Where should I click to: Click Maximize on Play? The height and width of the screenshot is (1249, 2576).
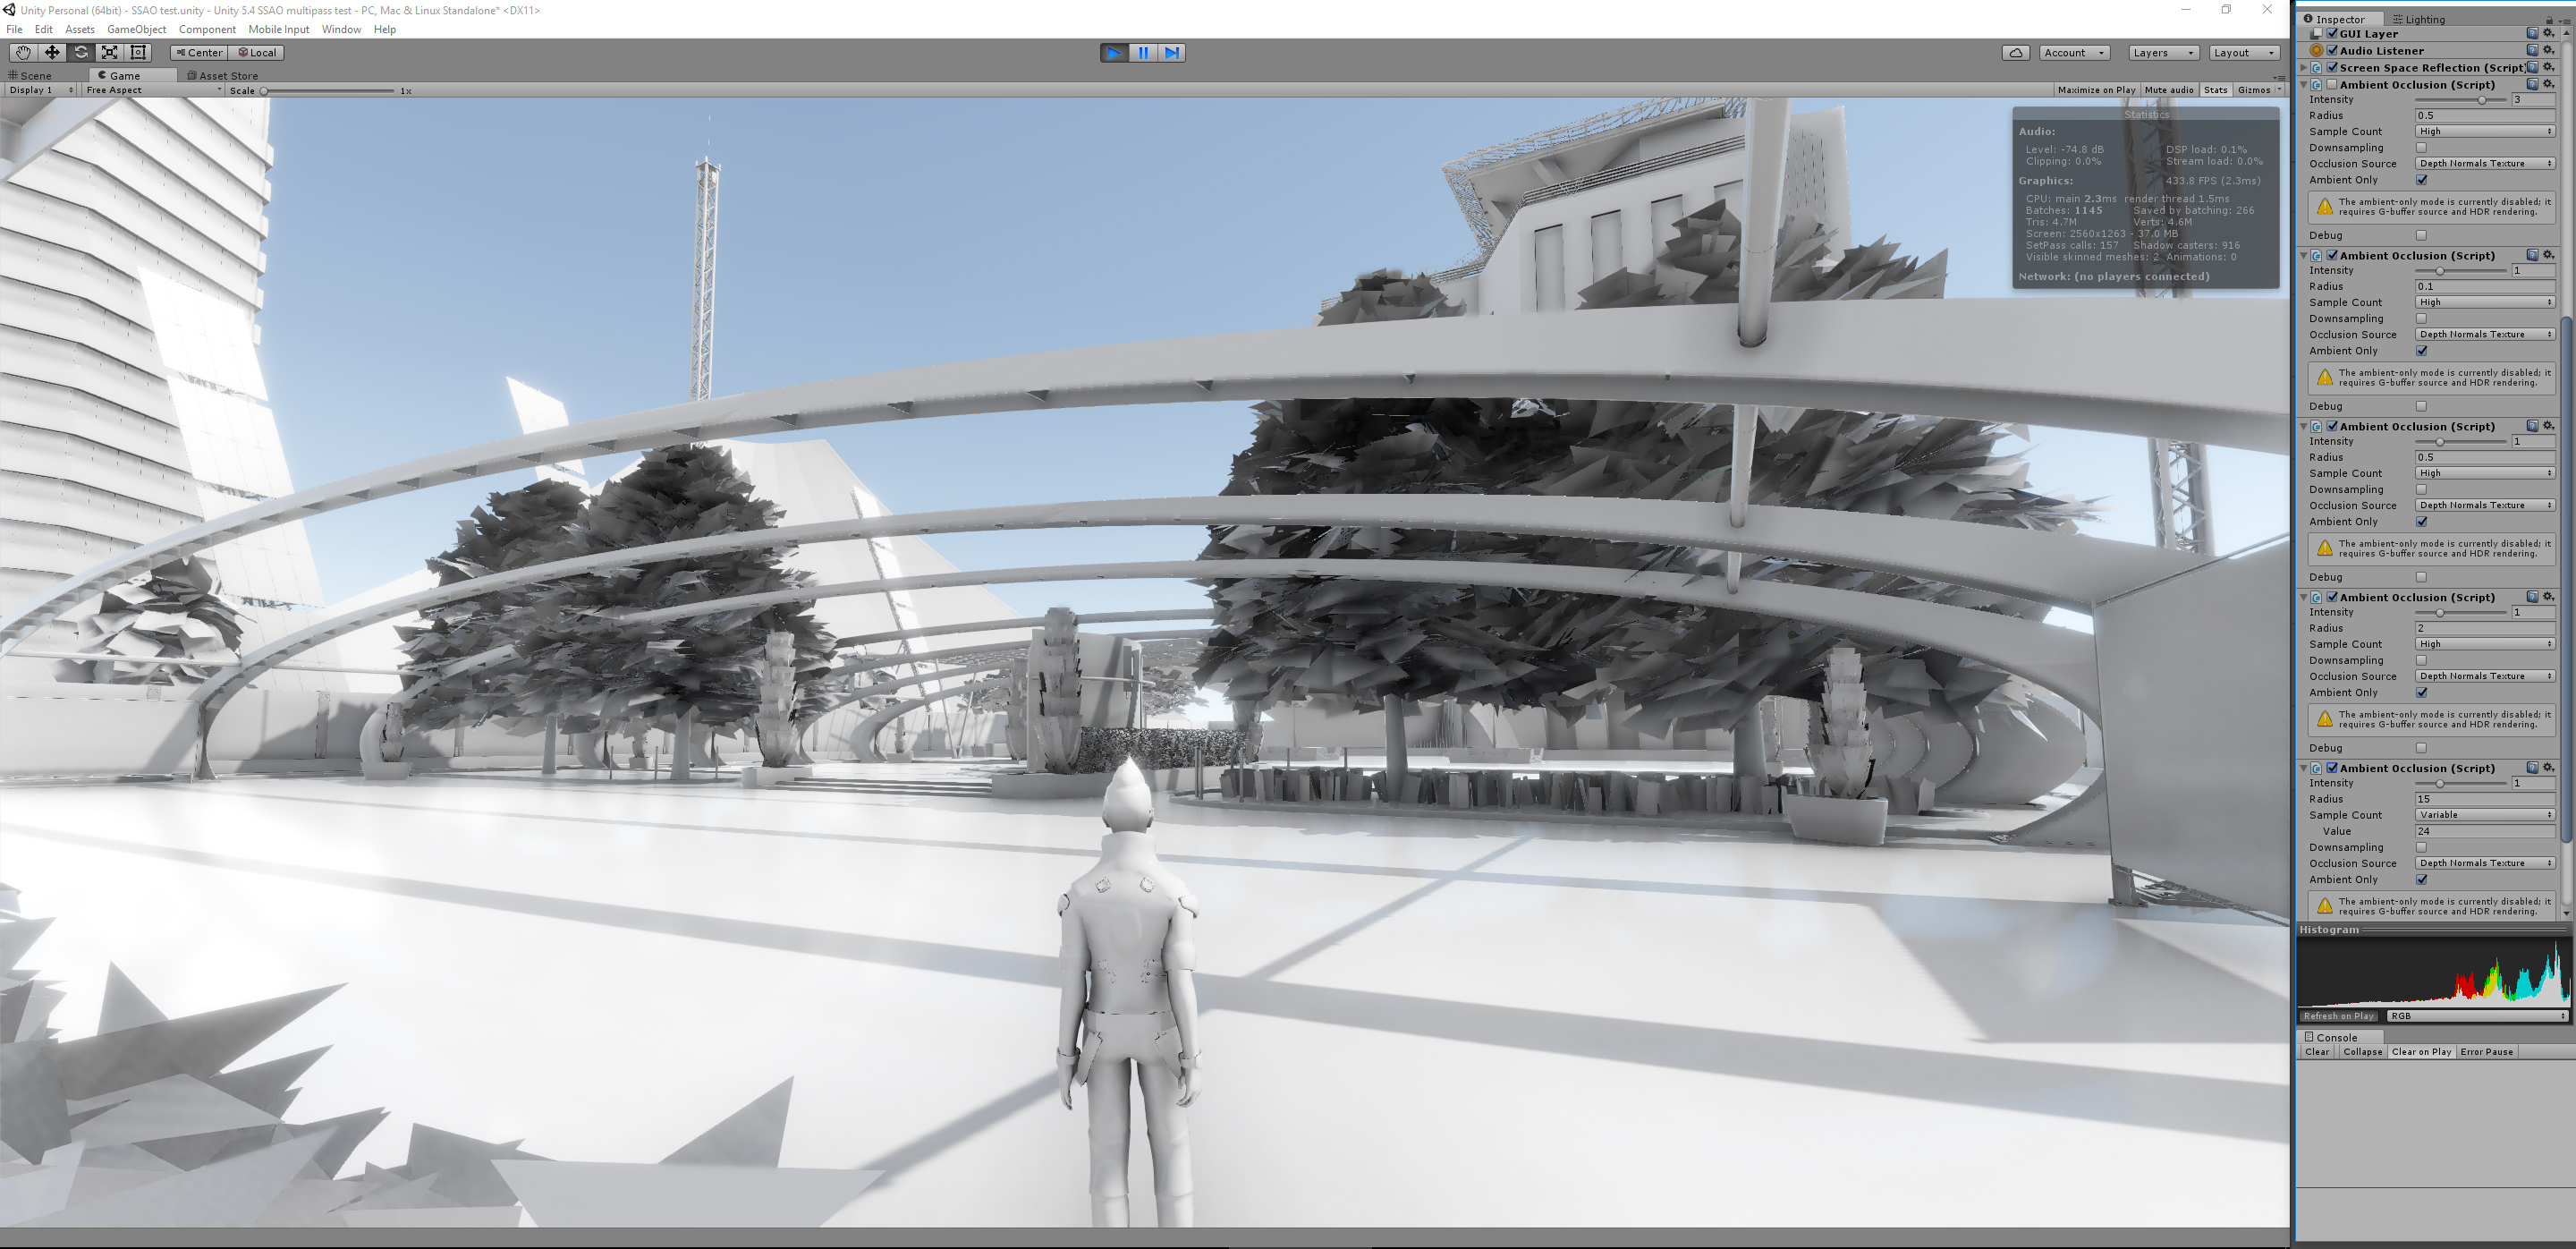pyautogui.click(x=2097, y=89)
